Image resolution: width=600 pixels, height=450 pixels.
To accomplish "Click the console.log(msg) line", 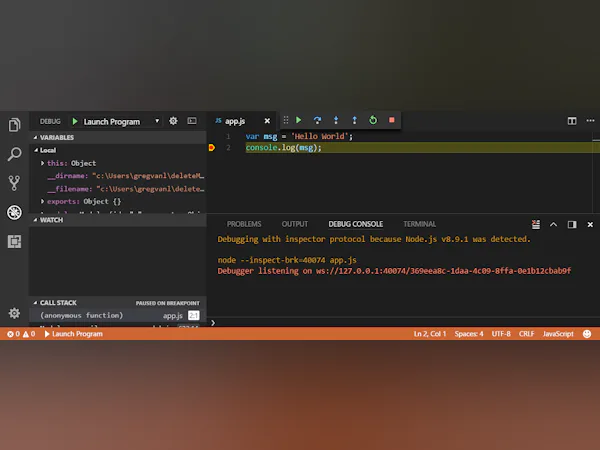I will coord(284,148).
